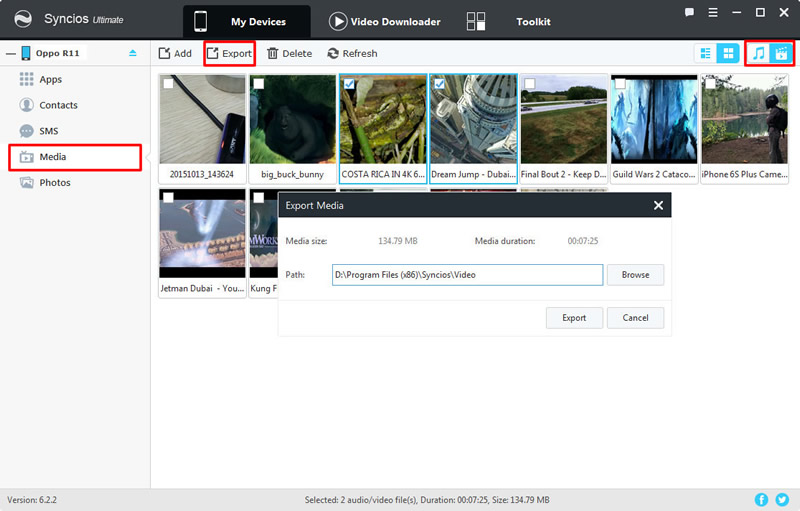Click the export Path input field
This screenshot has width=800, height=511.
(x=467, y=275)
